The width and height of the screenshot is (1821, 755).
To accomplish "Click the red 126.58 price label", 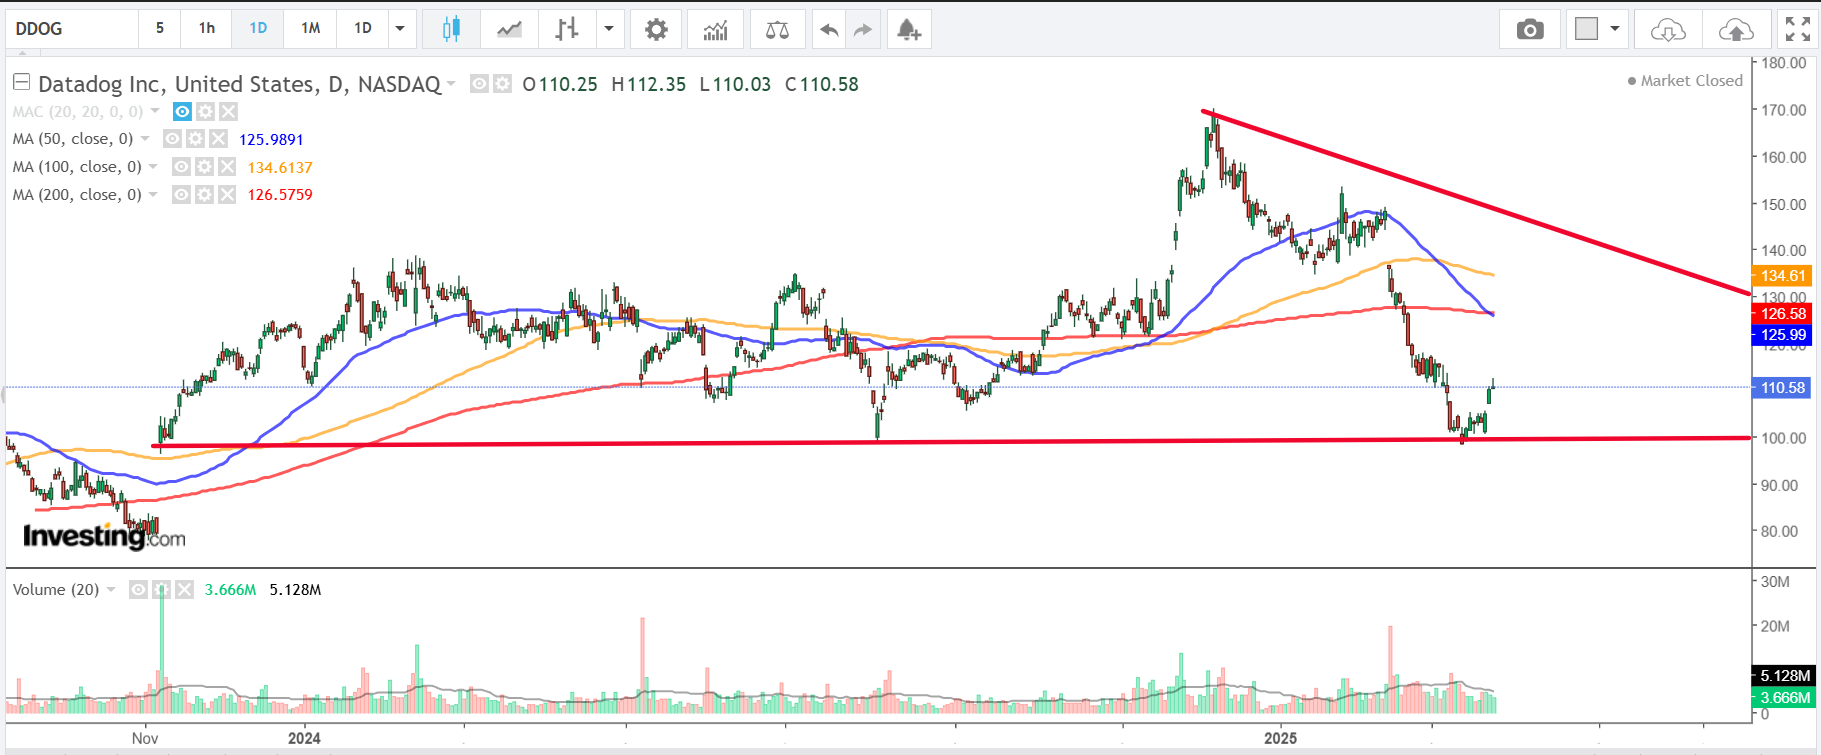I will tap(1782, 314).
